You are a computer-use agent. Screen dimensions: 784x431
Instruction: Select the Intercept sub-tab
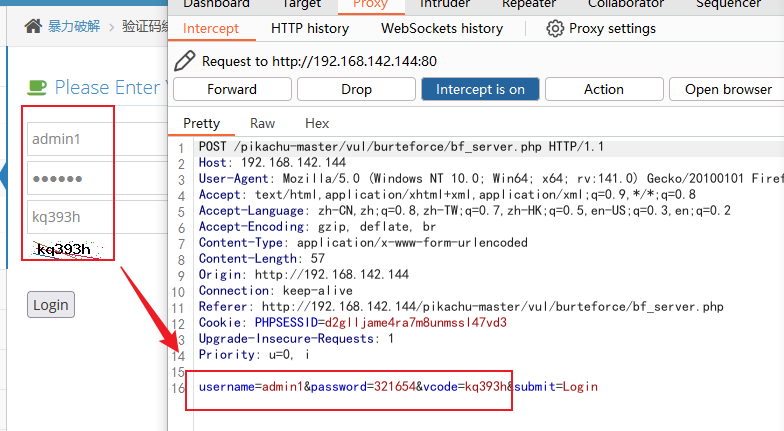click(x=211, y=28)
